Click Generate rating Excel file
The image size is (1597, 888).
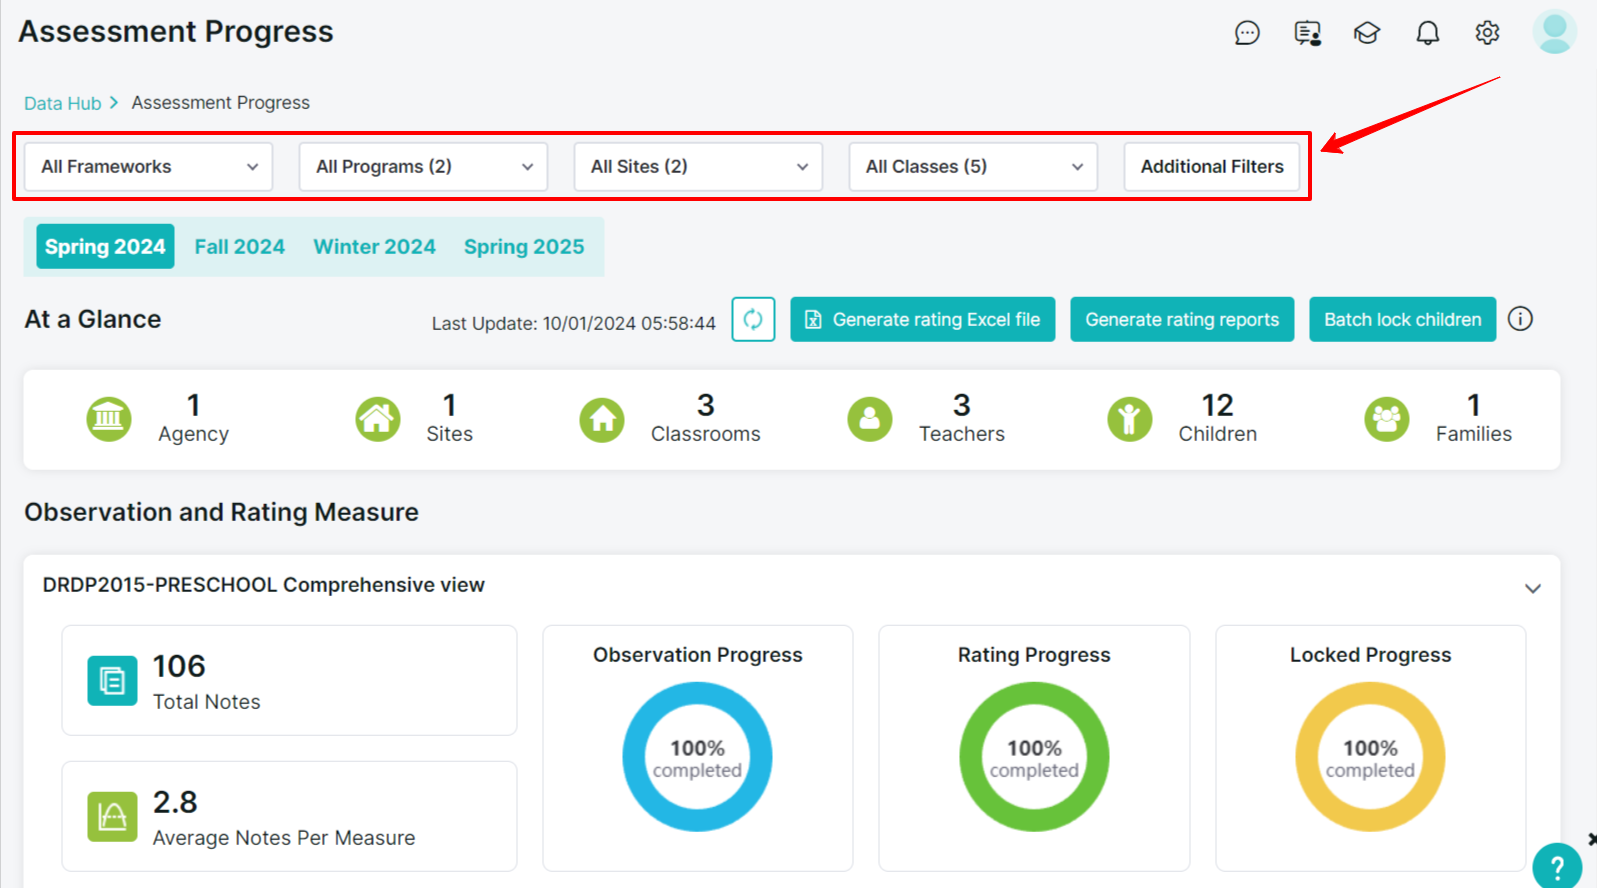[x=923, y=319]
